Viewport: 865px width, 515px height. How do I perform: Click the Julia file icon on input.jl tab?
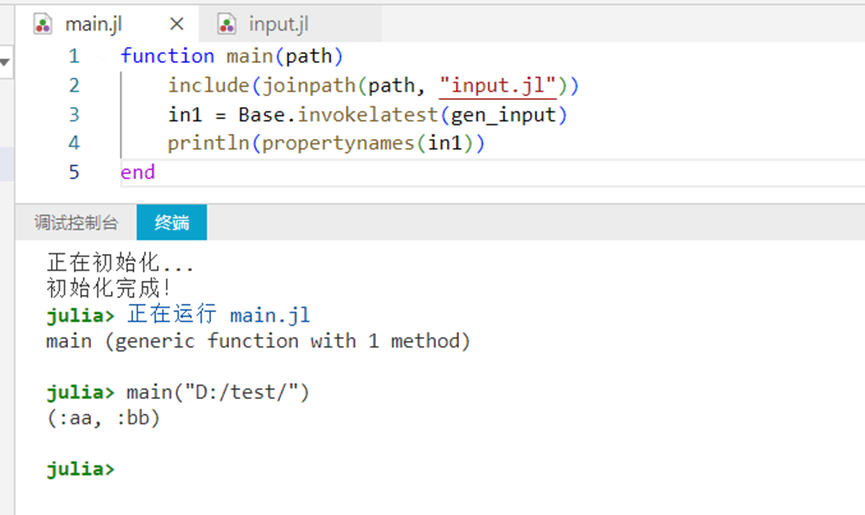tap(227, 24)
